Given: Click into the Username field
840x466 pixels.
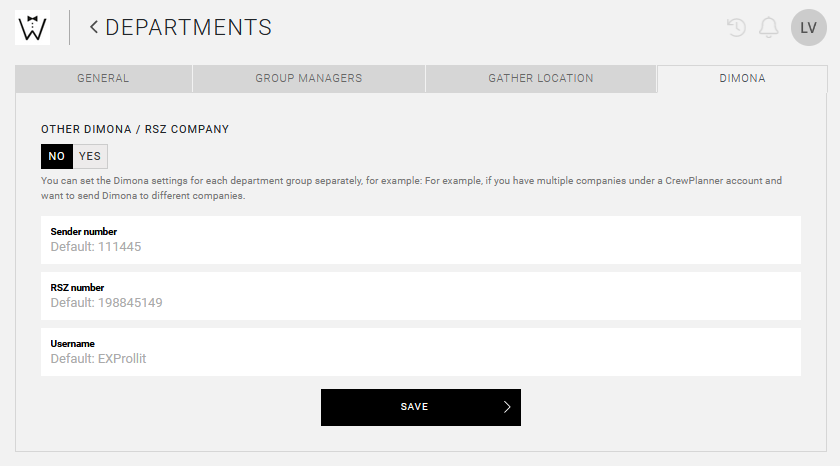Looking at the screenshot, I should [420, 358].
